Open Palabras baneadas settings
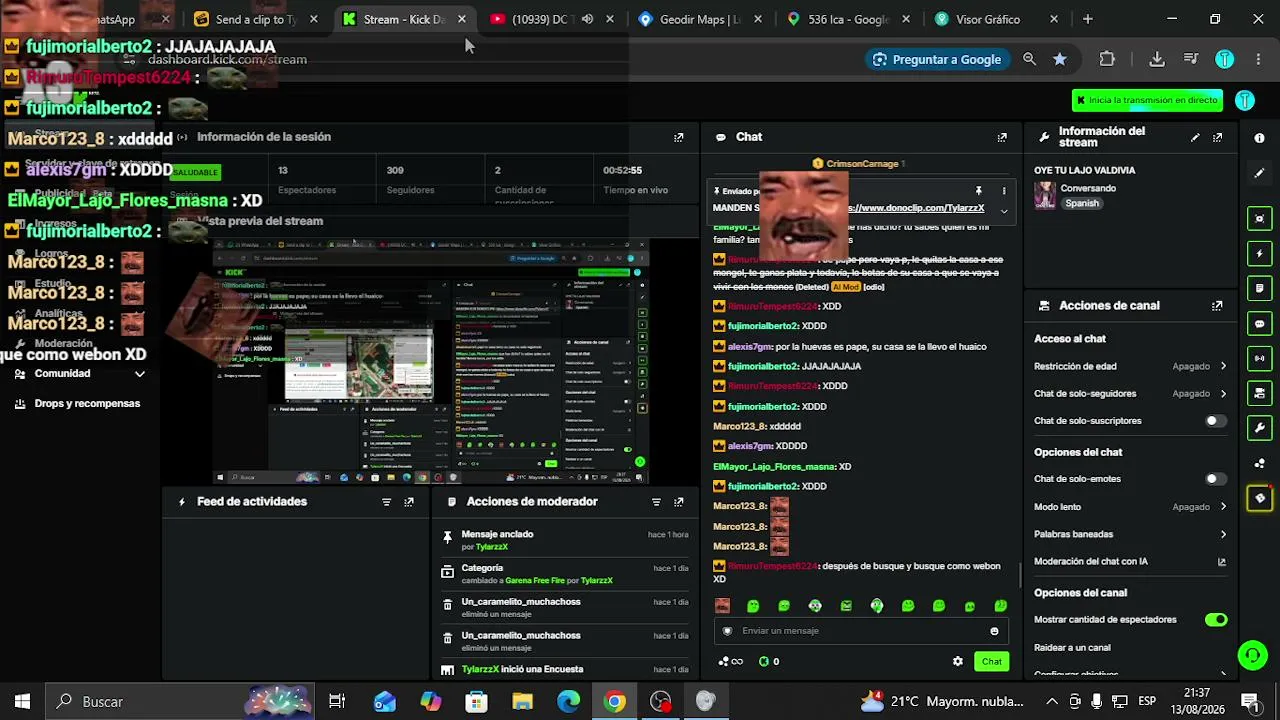This screenshot has height=720, width=1280. pos(1130,534)
